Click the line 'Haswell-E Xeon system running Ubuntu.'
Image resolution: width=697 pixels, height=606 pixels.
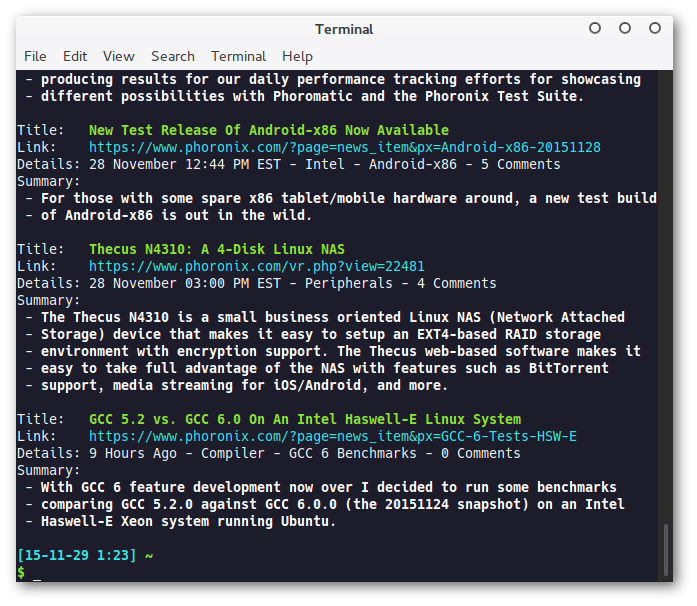coord(188,522)
